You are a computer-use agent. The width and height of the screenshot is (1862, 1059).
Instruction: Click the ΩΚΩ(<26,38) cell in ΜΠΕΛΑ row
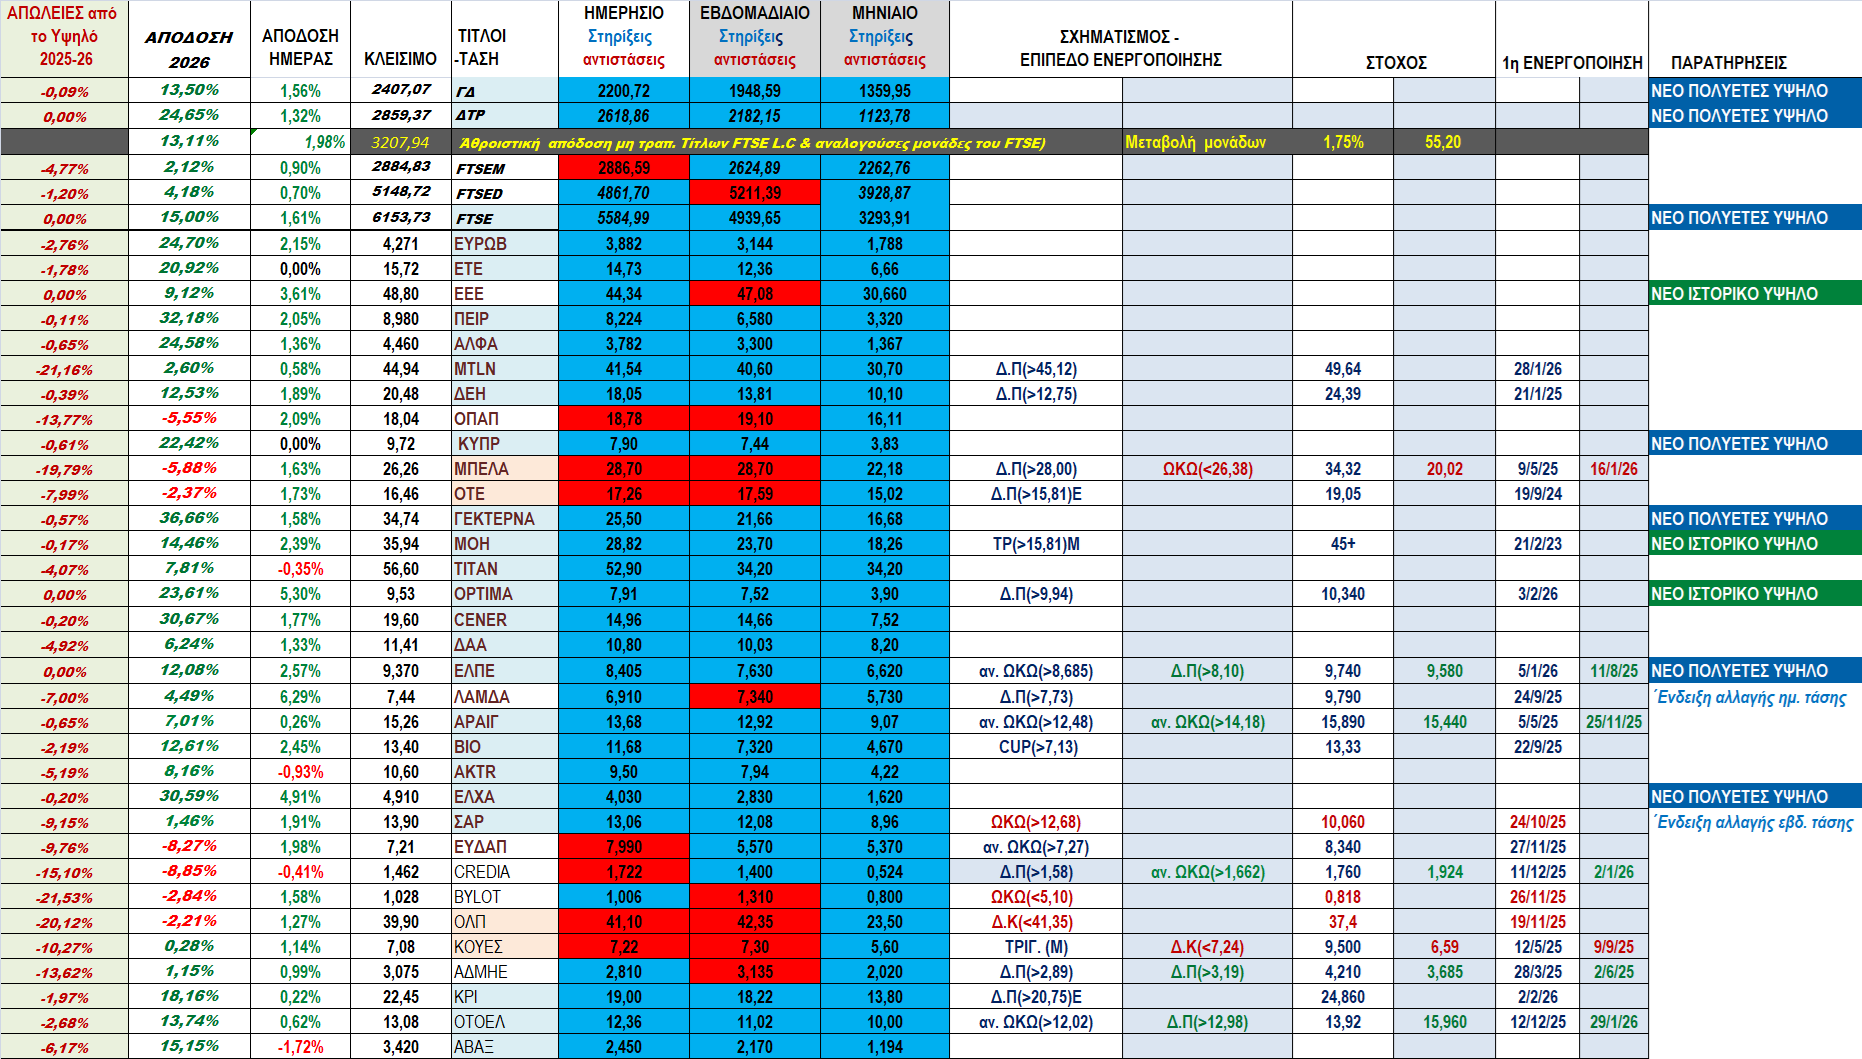pos(1207,469)
